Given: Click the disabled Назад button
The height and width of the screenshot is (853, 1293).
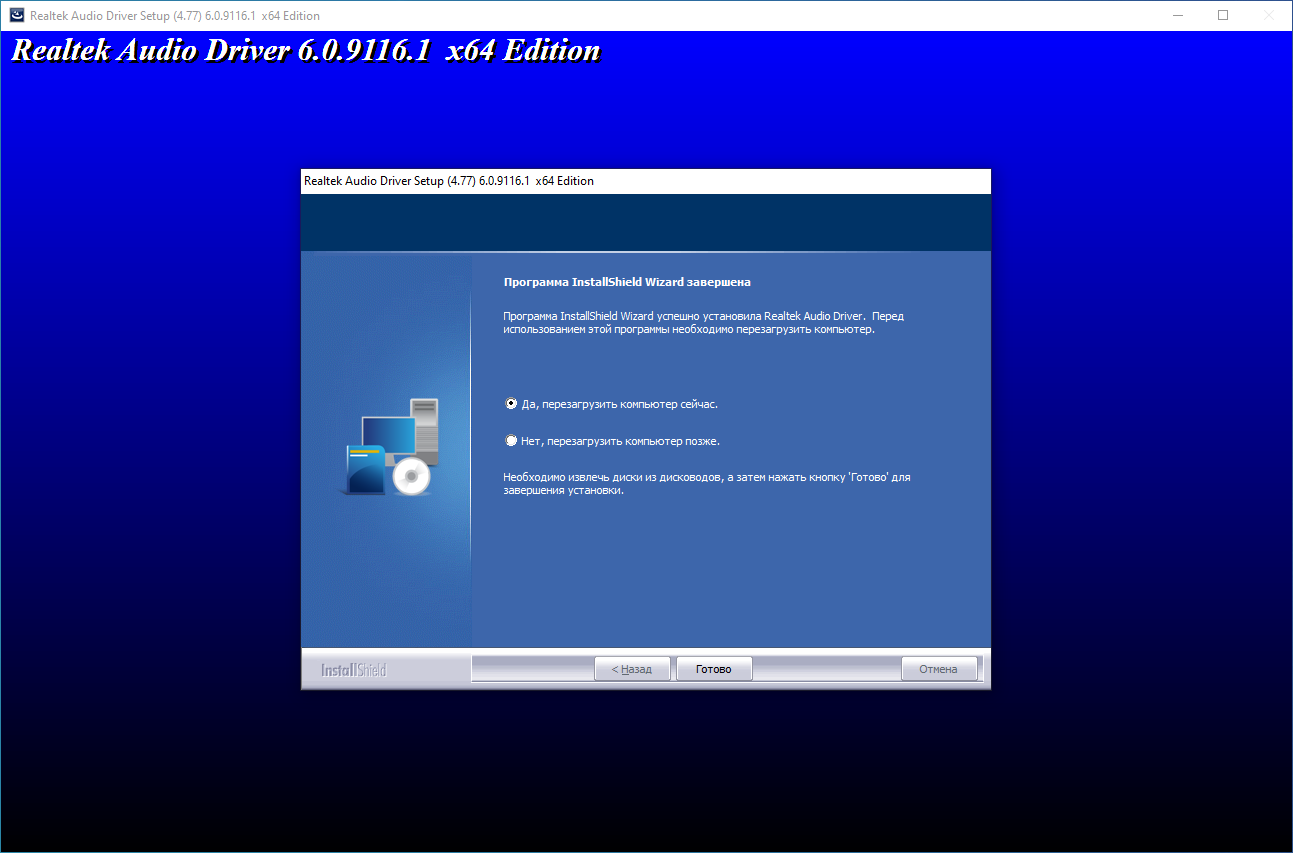Looking at the screenshot, I should pos(632,669).
